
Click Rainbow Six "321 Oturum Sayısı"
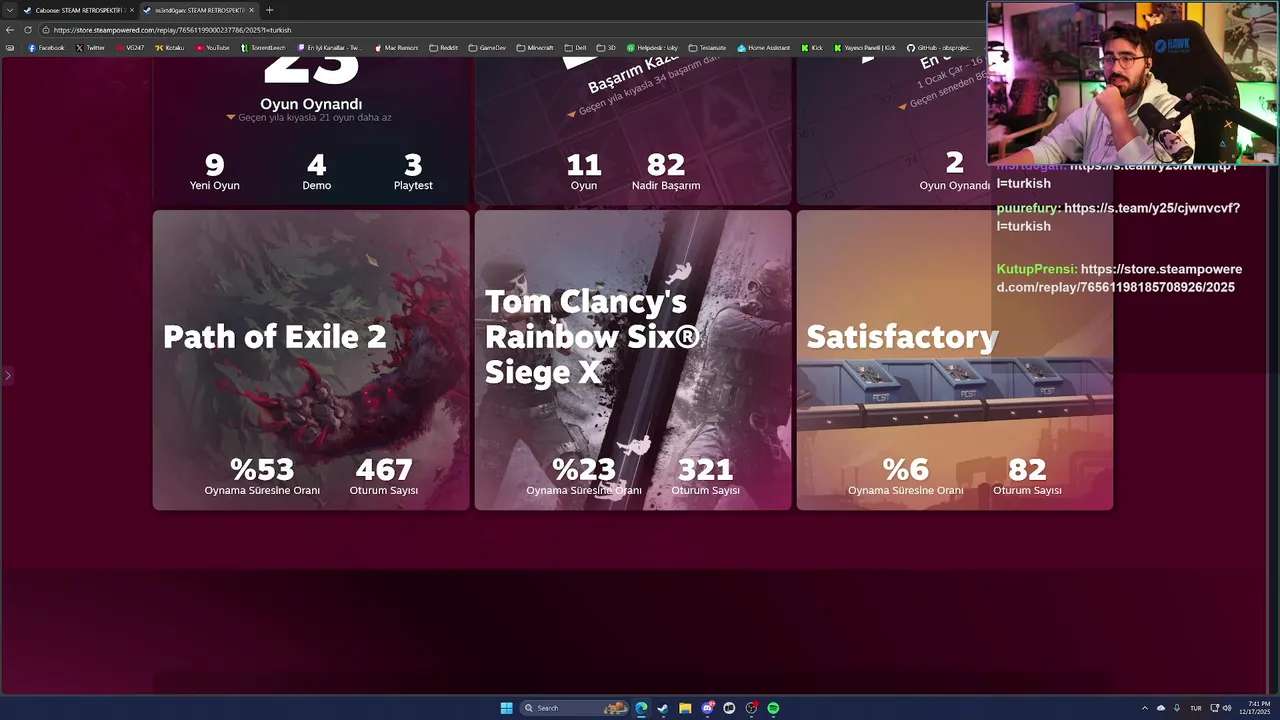pos(706,476)
